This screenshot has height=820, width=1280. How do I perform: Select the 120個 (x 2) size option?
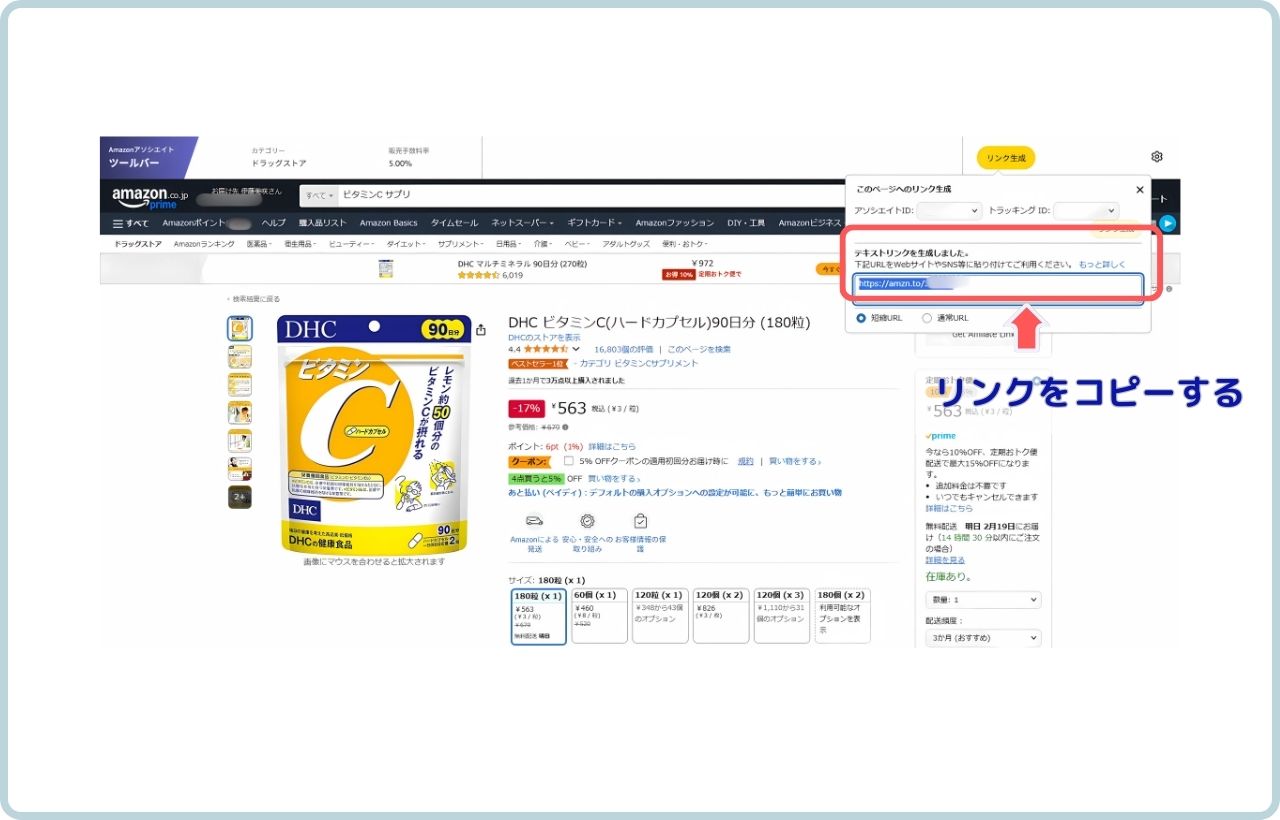(x=720, y=616)
